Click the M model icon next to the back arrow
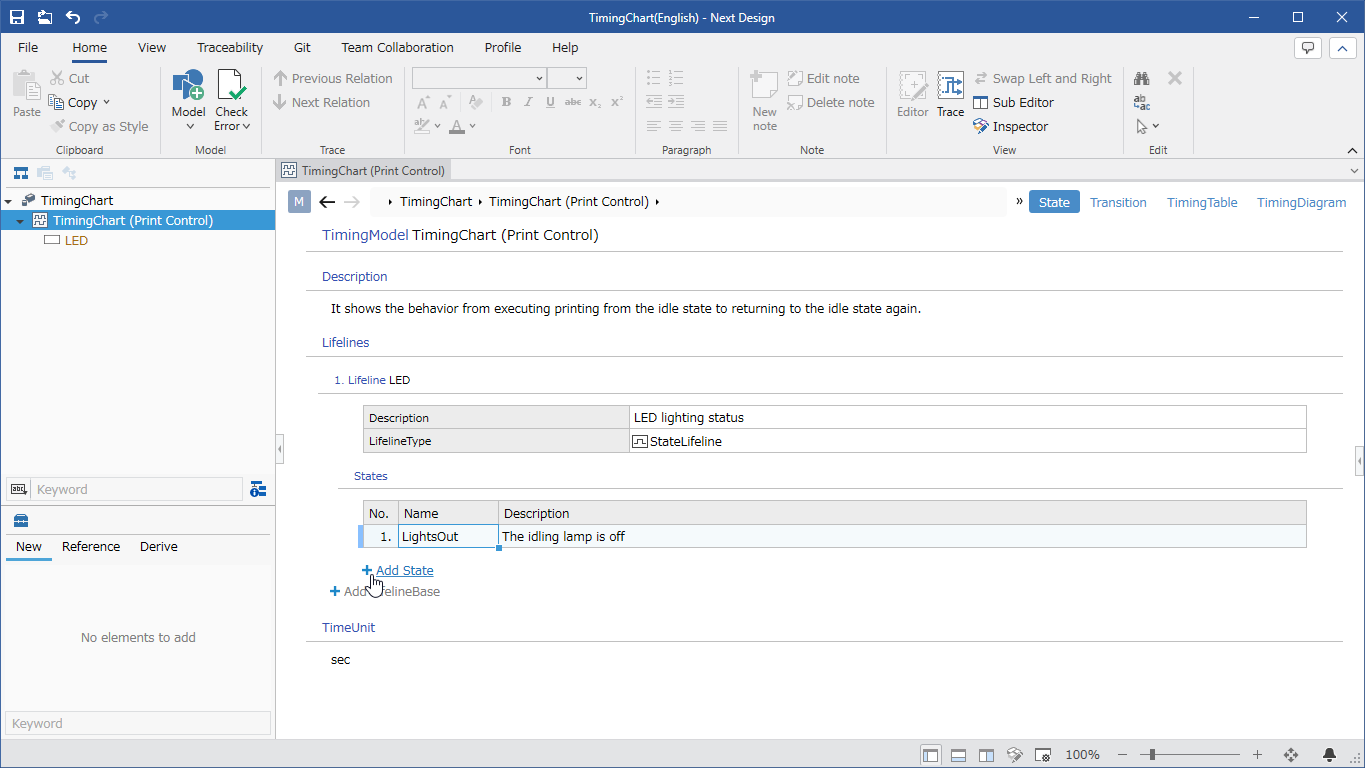 pos(299,202)
